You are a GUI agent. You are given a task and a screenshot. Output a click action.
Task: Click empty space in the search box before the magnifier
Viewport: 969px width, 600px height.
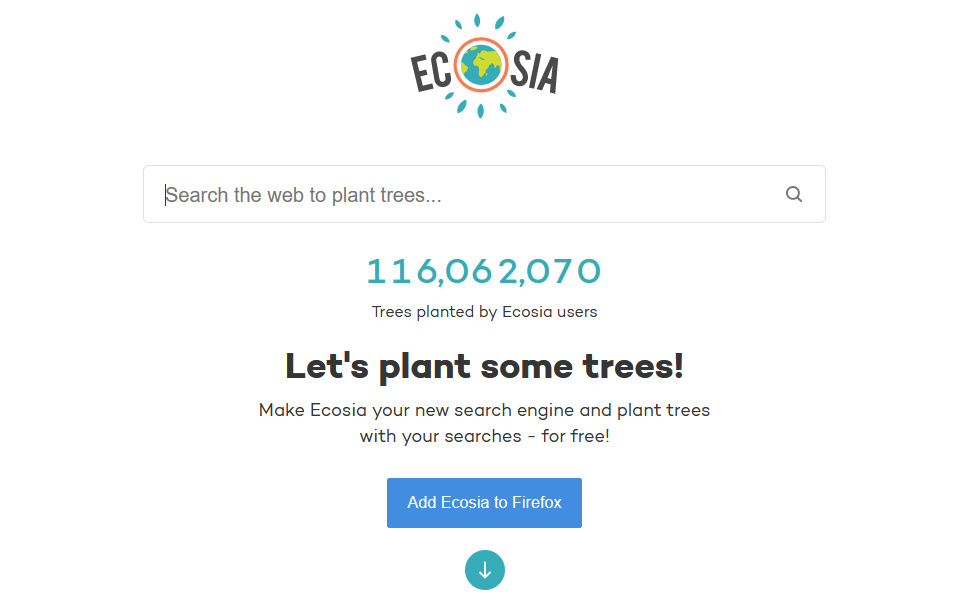coord(612,194)
